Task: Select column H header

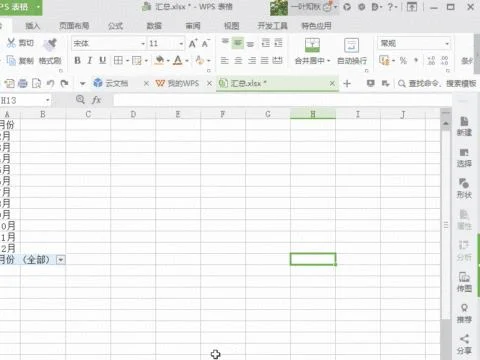Action: [x=313, y=114]
